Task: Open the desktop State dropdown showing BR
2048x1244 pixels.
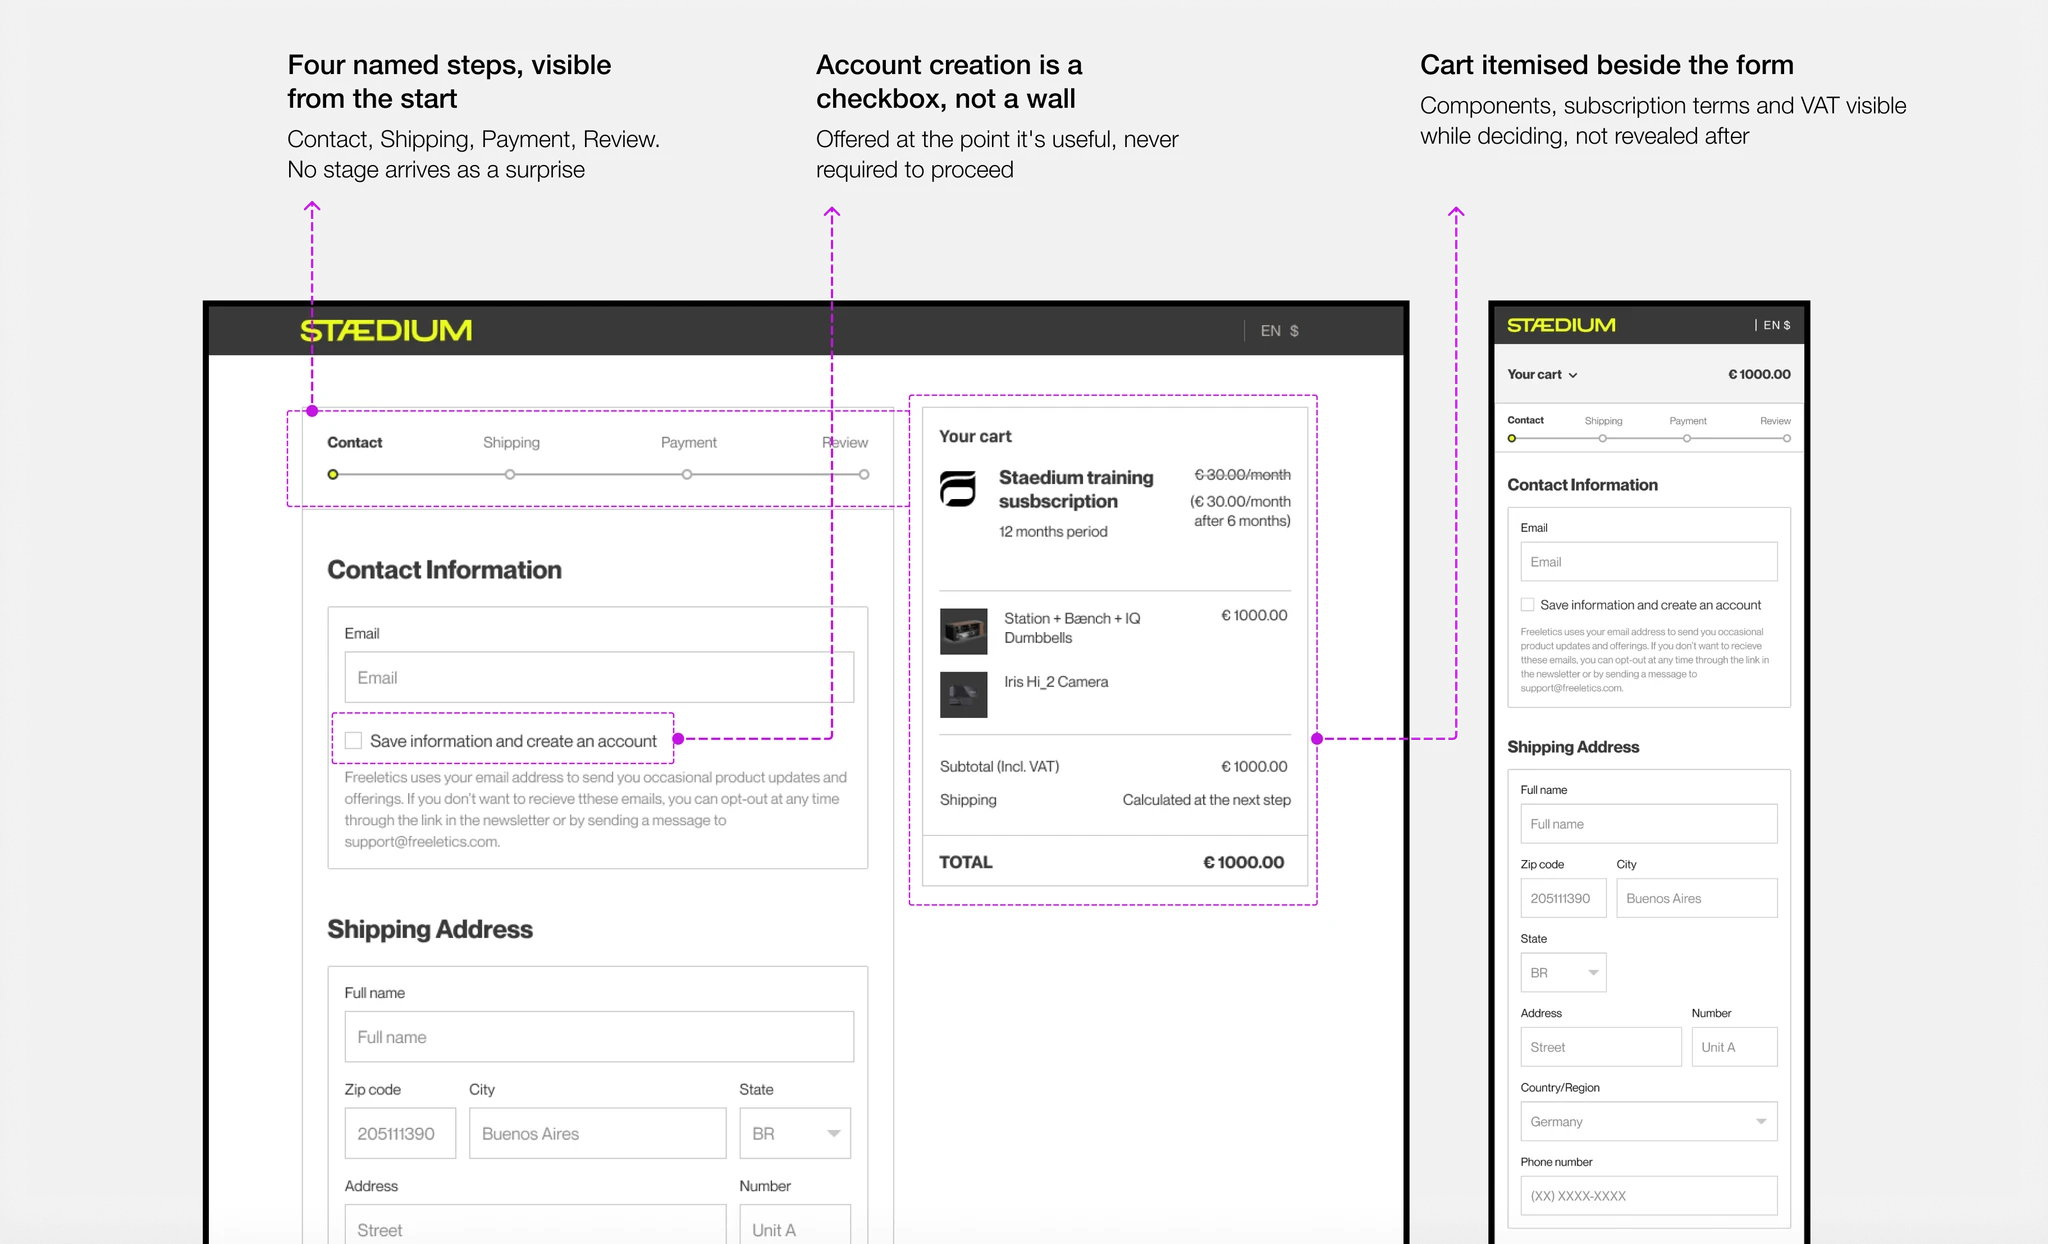Action: [795, 1133]
